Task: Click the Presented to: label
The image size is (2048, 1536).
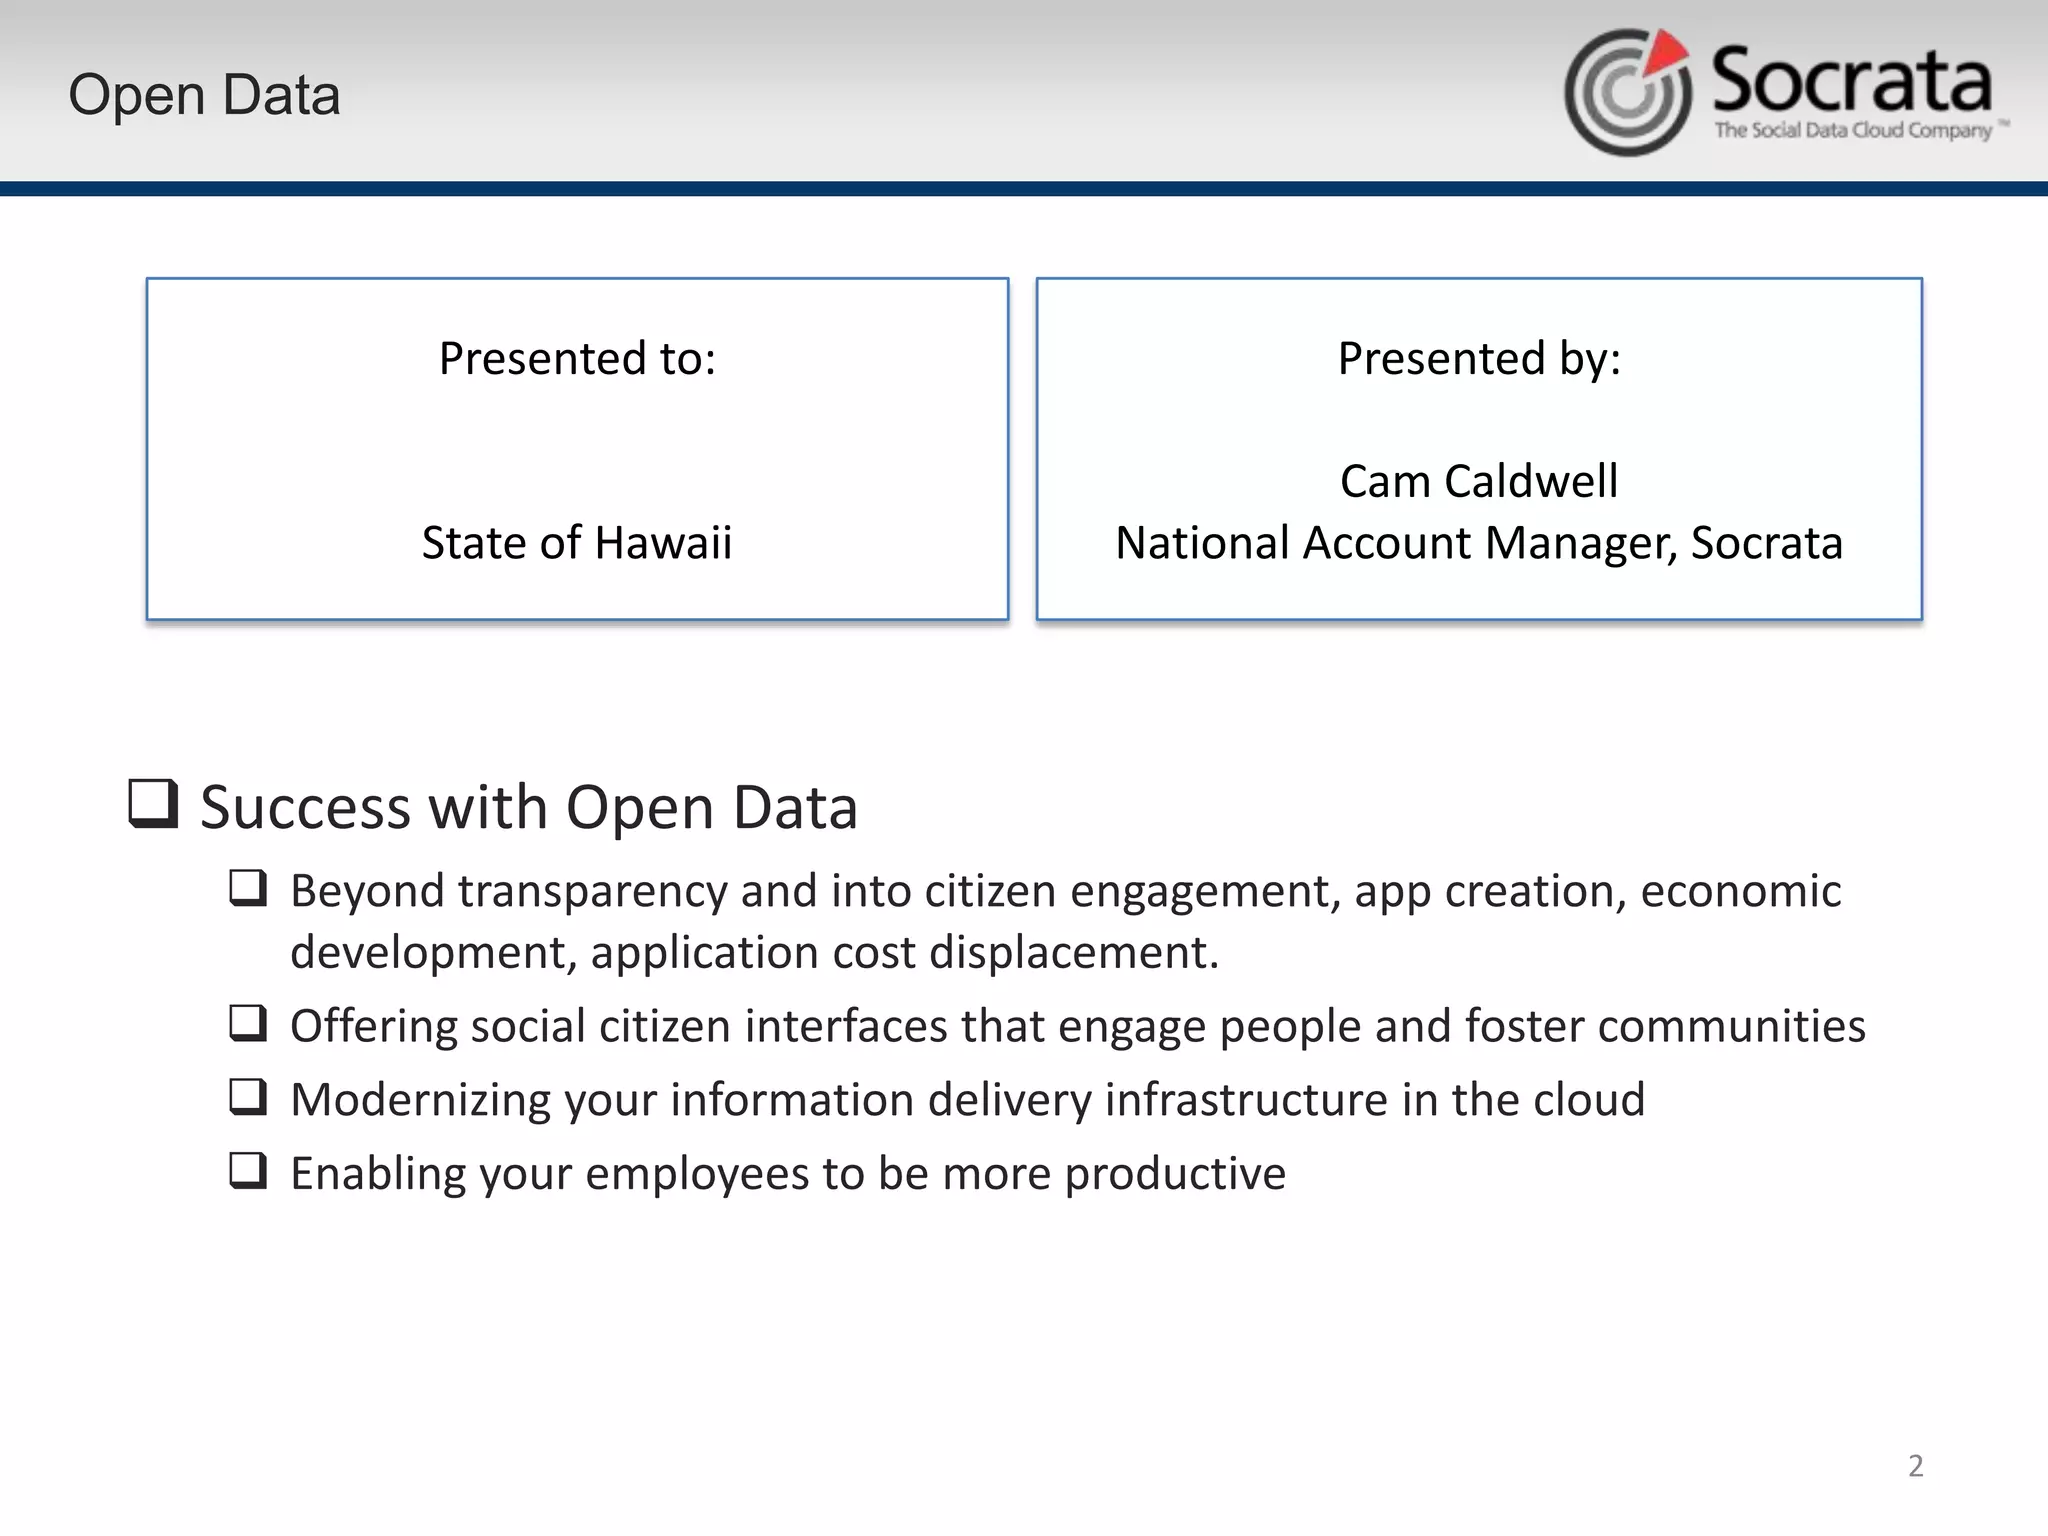Action: click(x=577, y=358)
